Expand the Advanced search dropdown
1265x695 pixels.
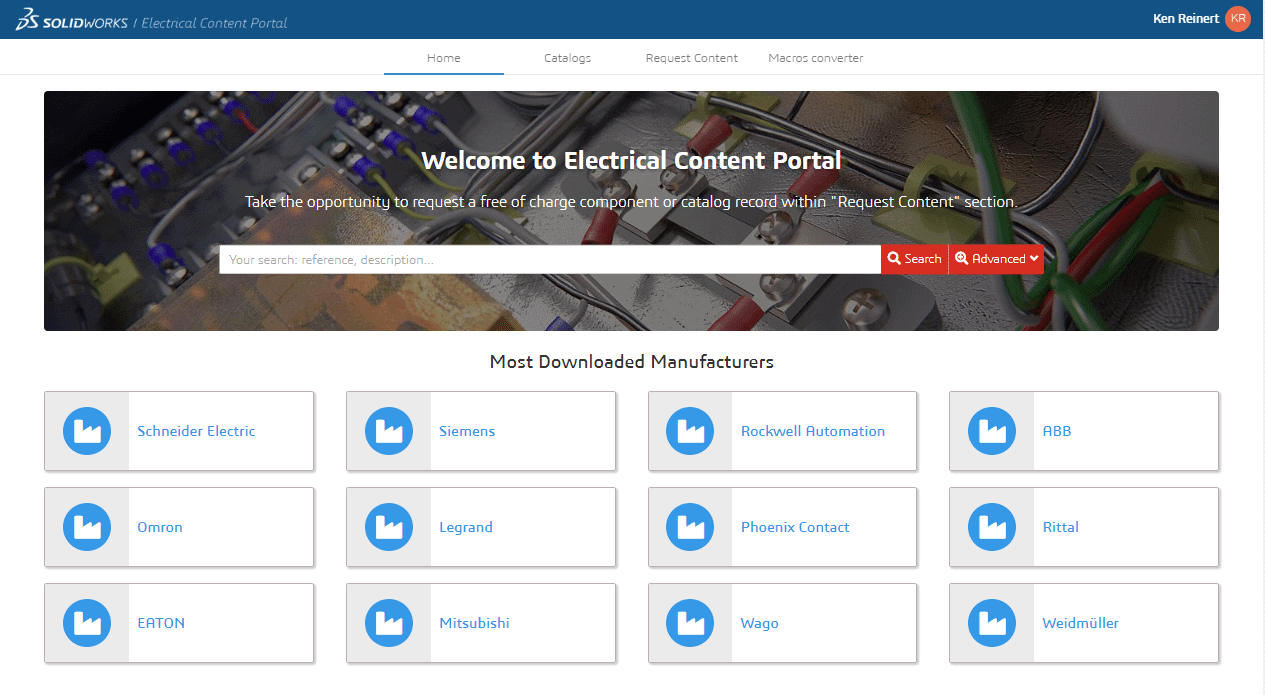click(x=997, y=259)
